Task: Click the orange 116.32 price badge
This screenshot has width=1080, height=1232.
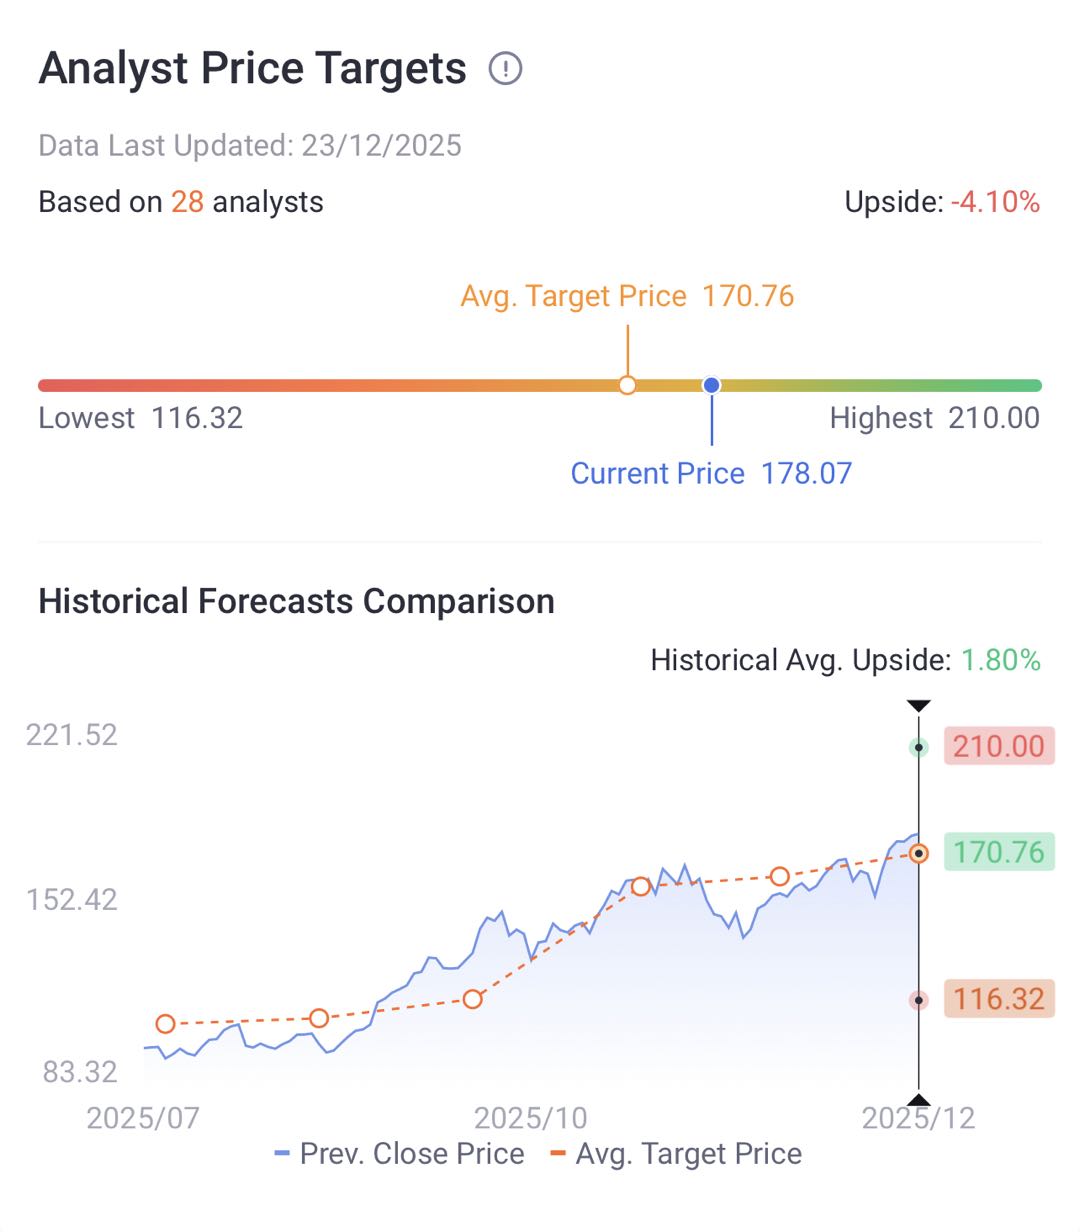Action: (x=998, y=998)
